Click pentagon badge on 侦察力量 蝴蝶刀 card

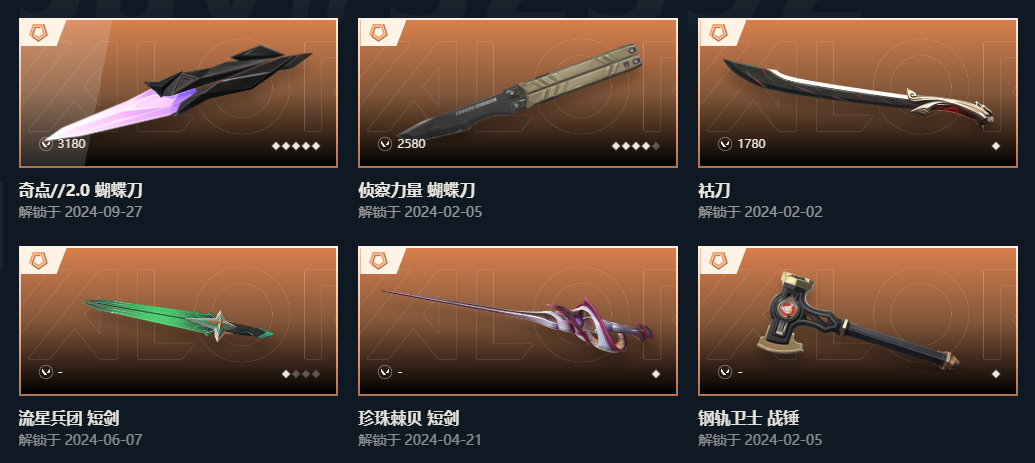pos(378,33)
